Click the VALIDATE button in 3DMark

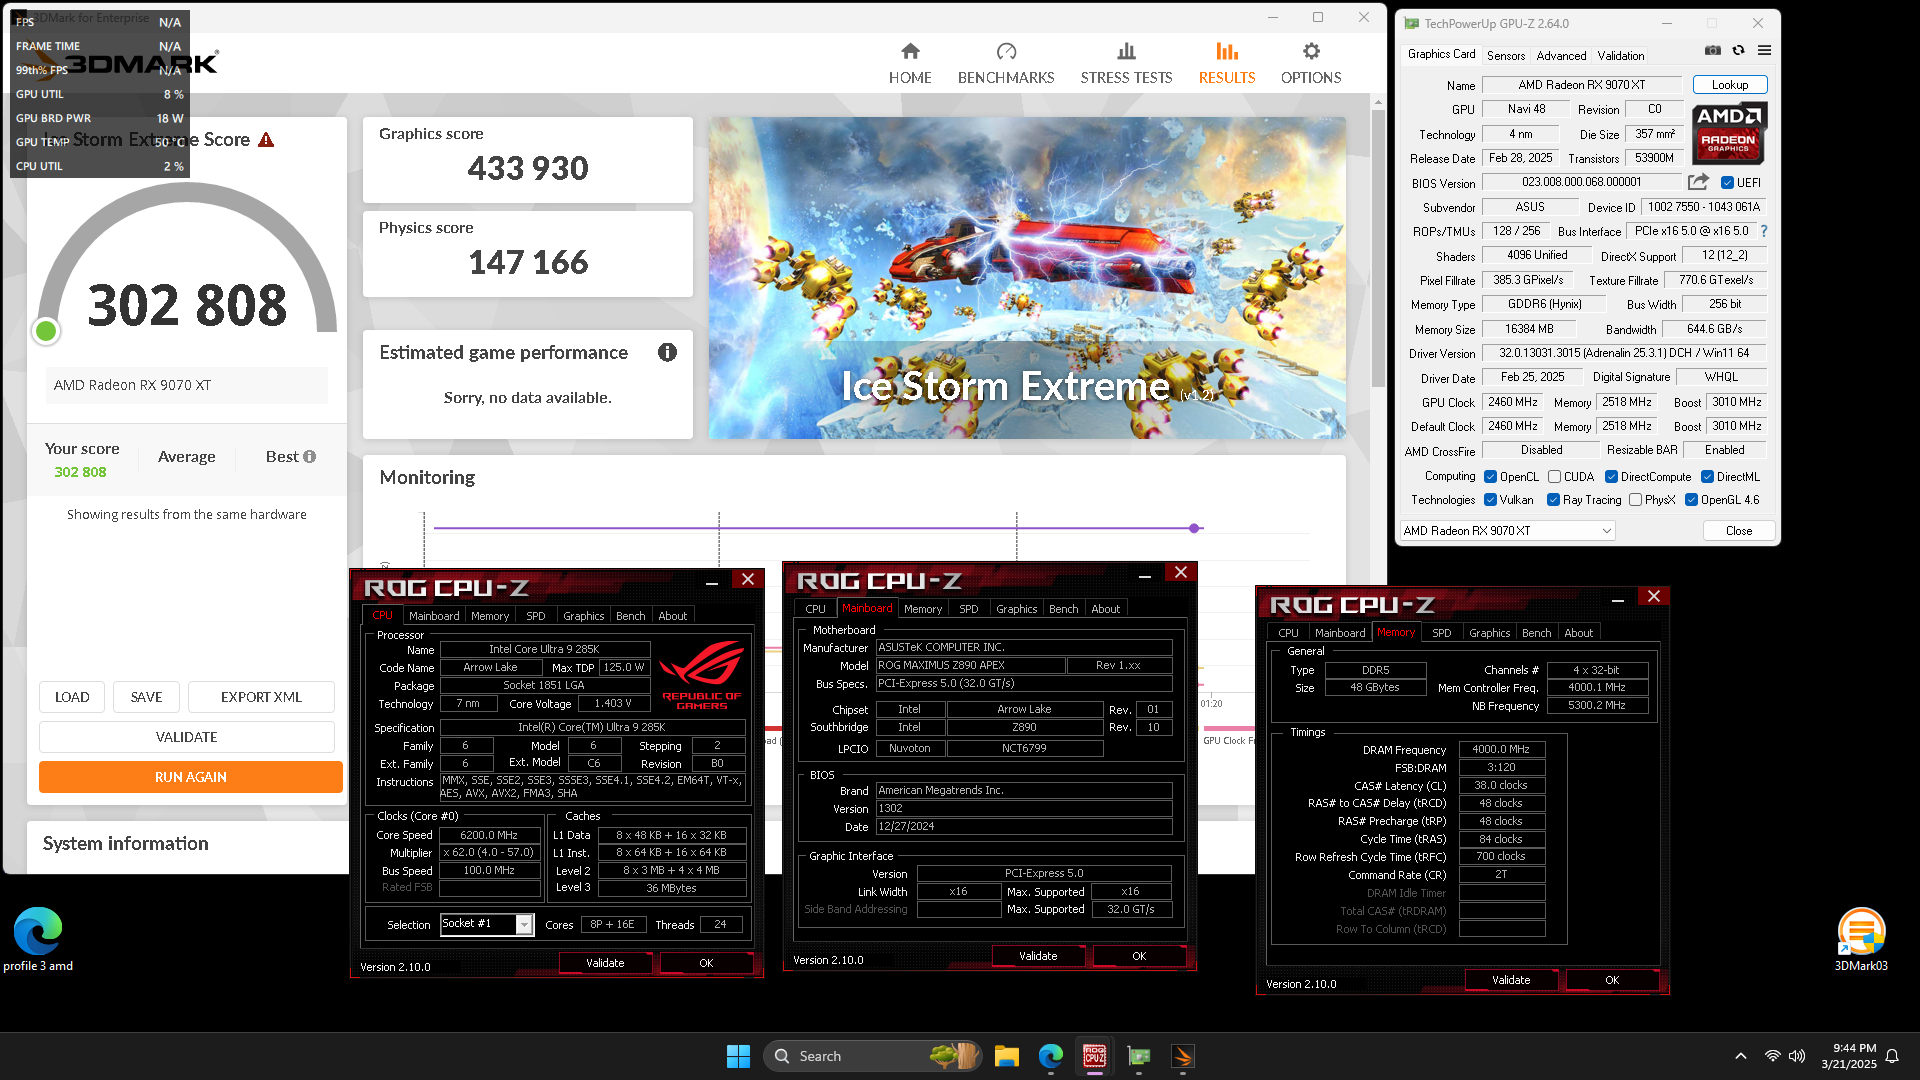click(x=186, y=737)
